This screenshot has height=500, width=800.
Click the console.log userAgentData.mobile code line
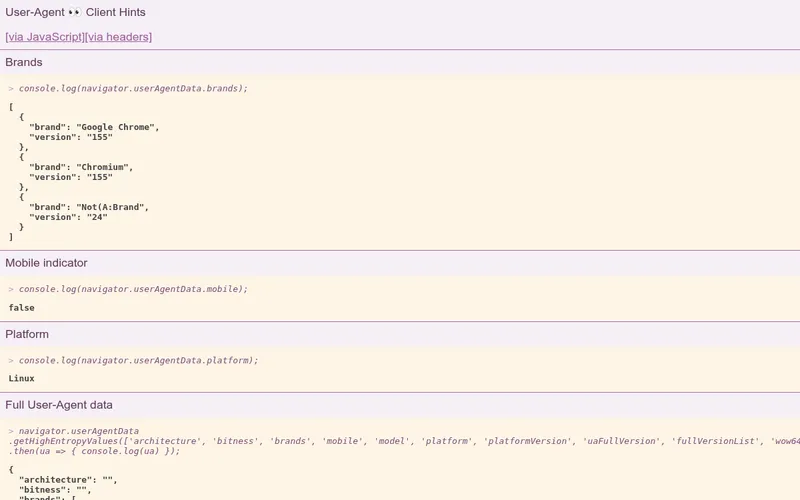click(x=133, y=289)
